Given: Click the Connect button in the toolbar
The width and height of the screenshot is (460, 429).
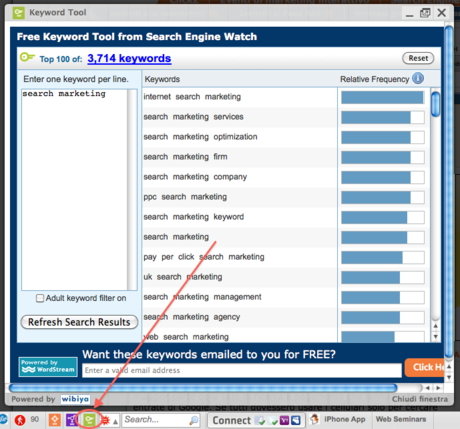Looking at the screenshot, I should pyautogui.click(x=232, y=420).
